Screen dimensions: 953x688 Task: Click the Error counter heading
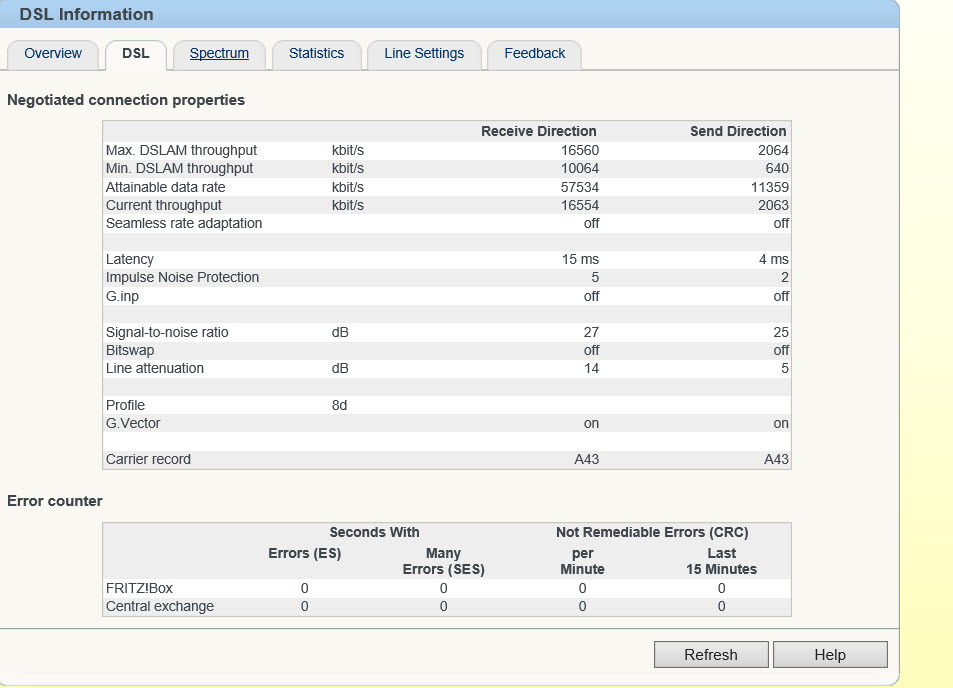(x=55, y=501)
